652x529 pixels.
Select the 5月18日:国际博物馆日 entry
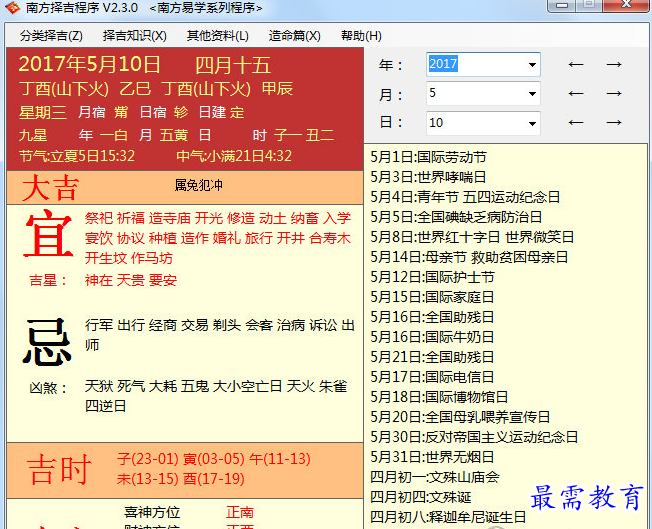tap(439, 397)
